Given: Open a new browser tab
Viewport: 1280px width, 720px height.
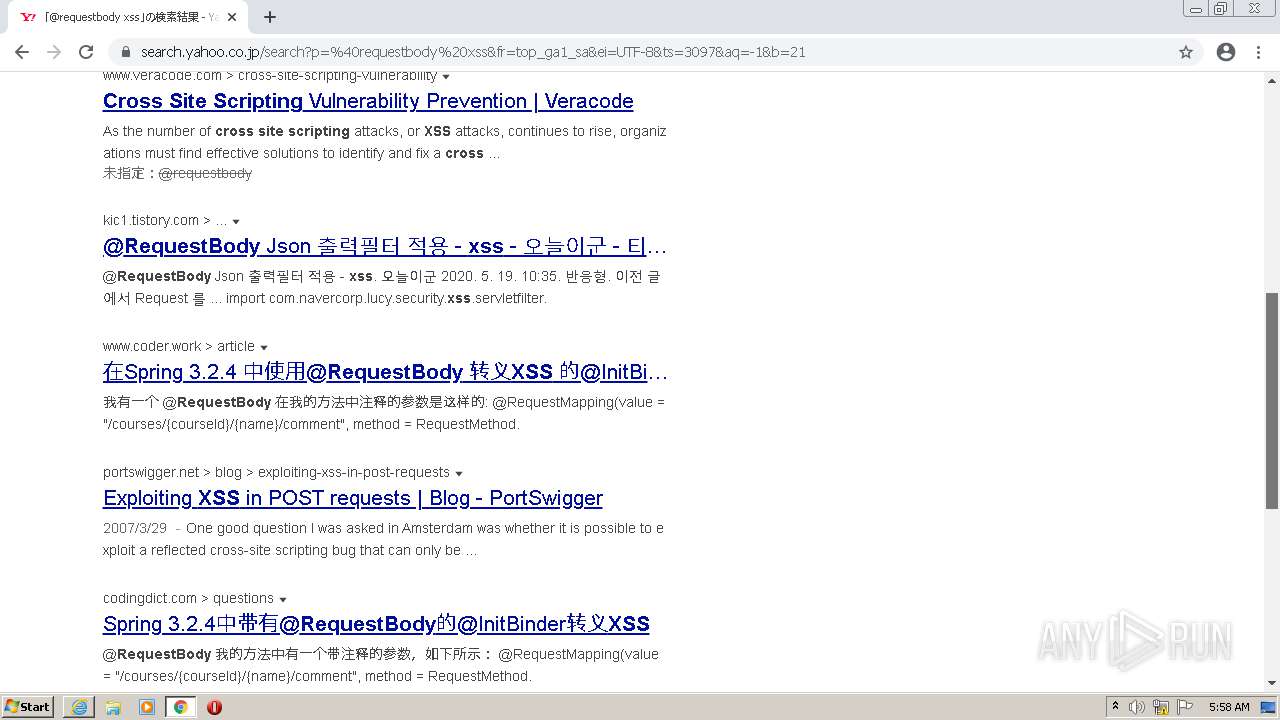Looking at the screenshot, I should coord(270,17).
